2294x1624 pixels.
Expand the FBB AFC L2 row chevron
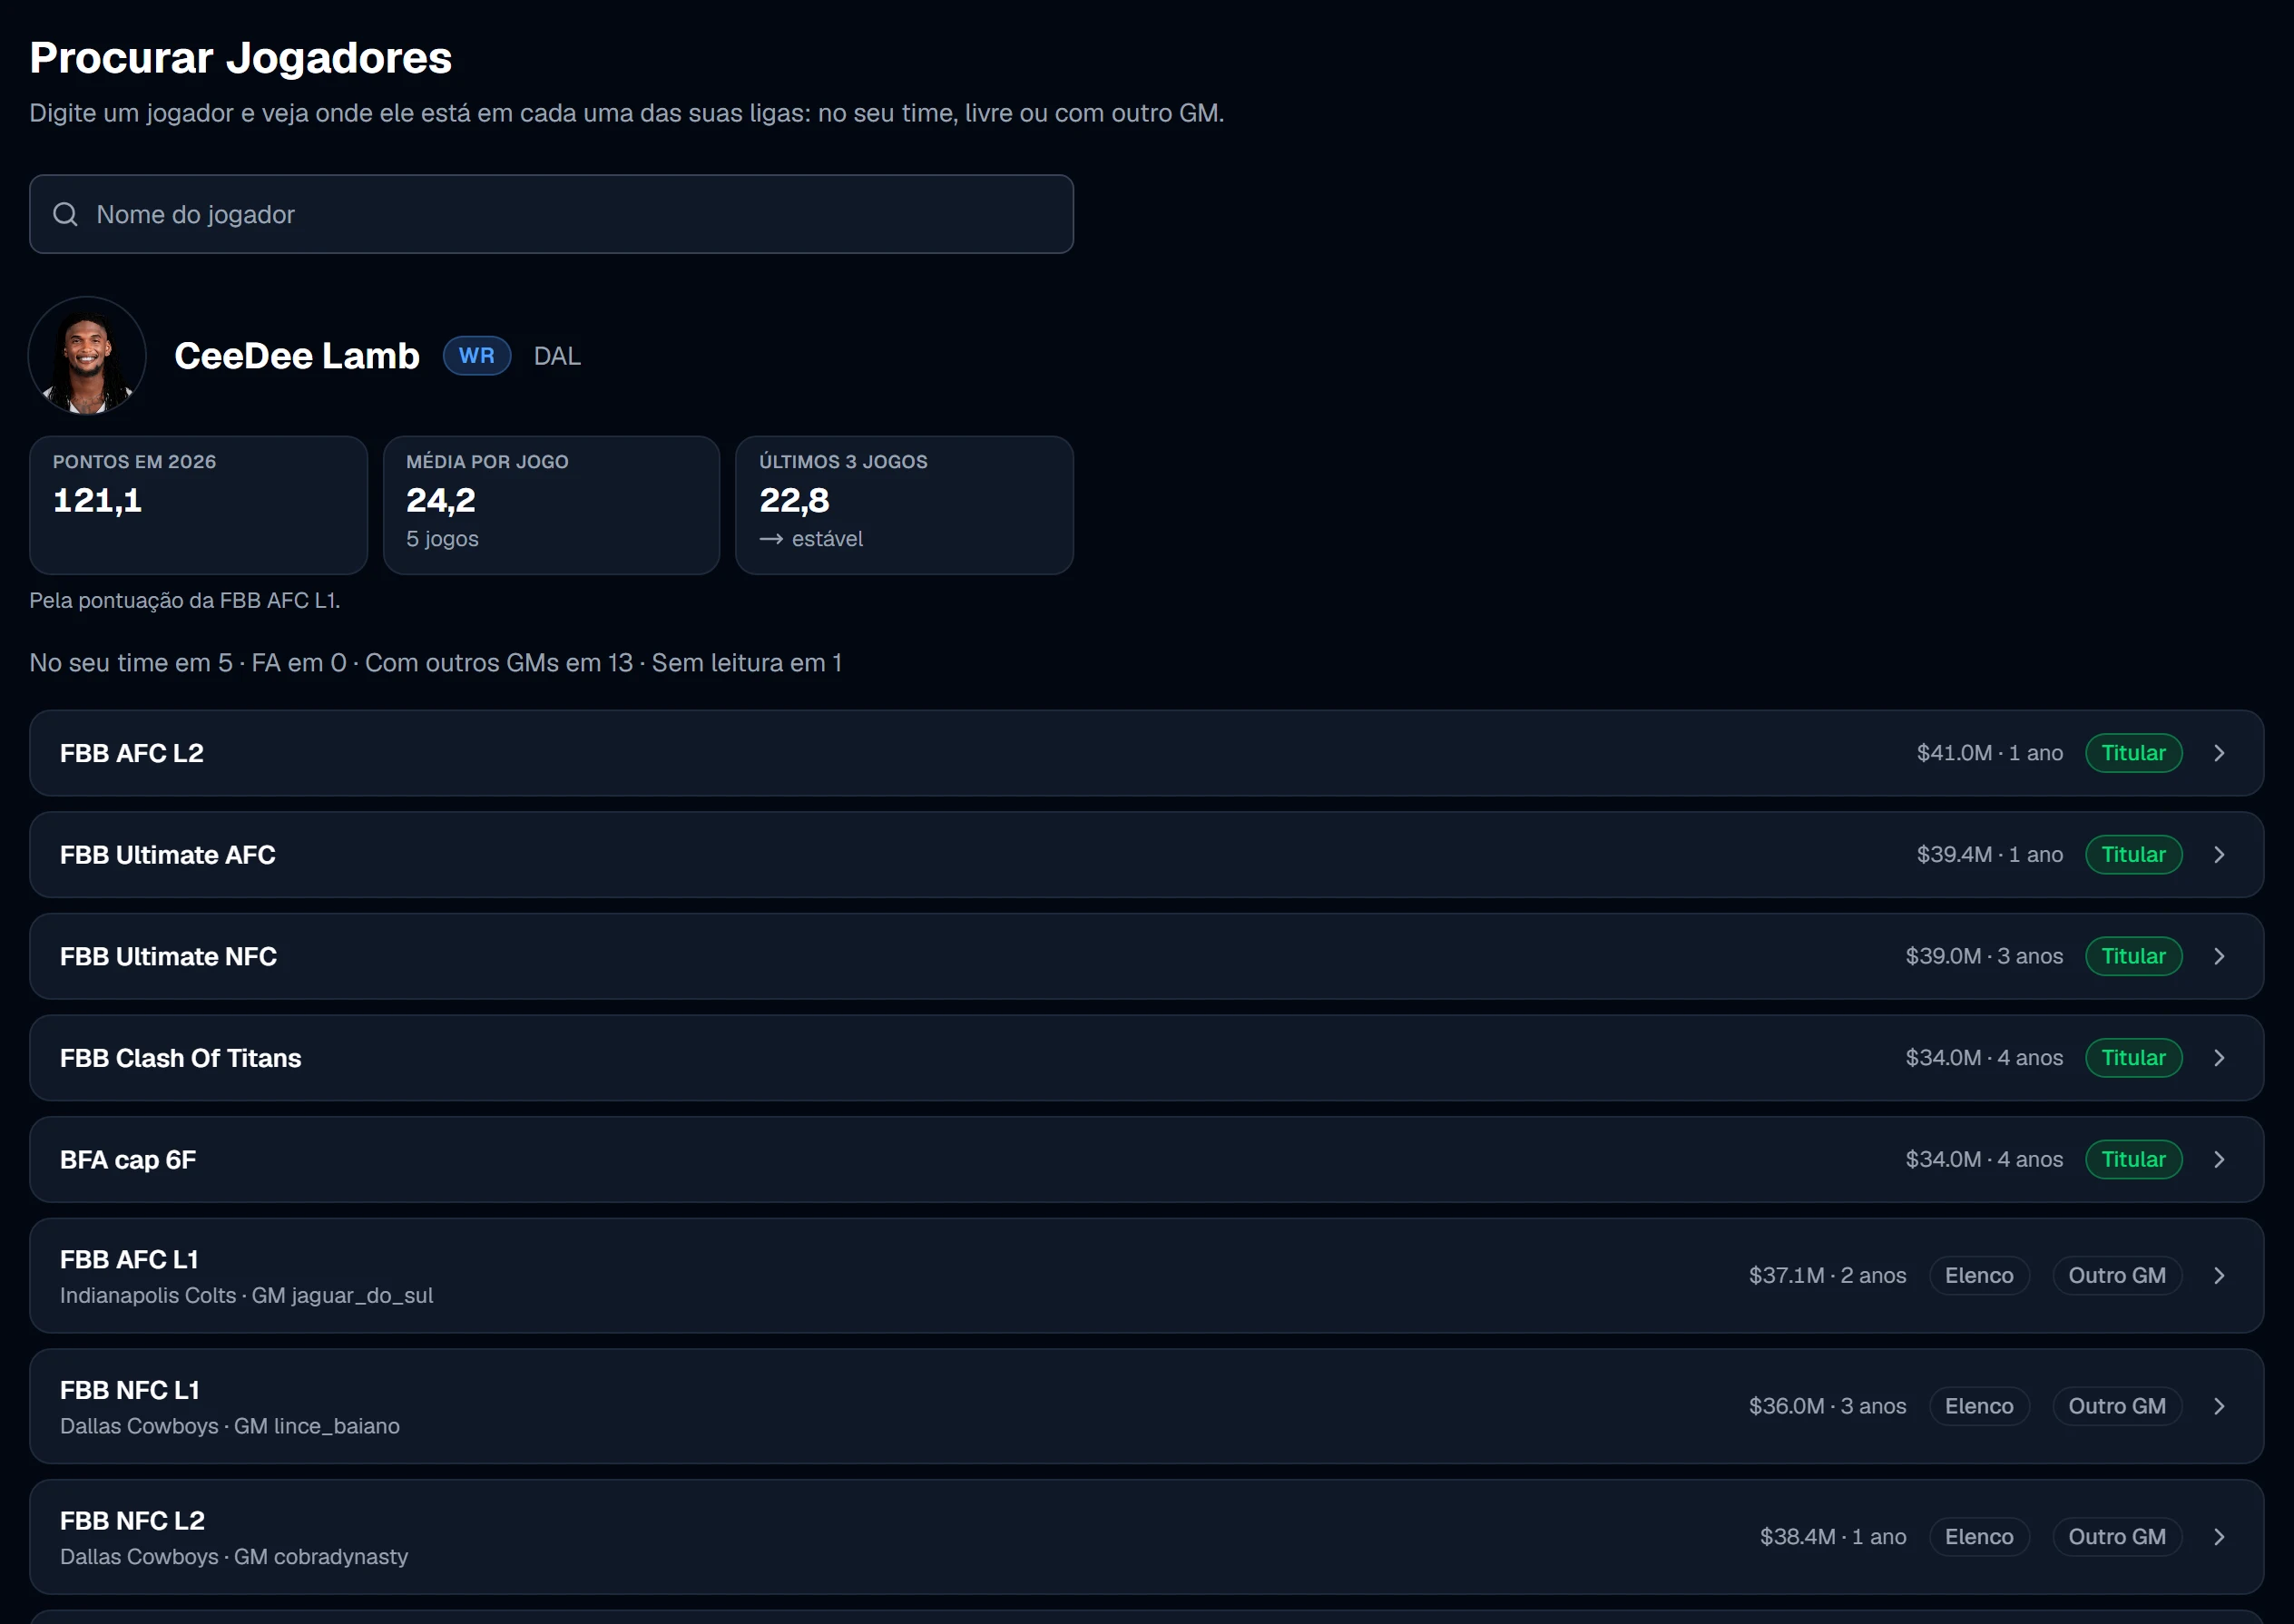(x=2218, y=753)
